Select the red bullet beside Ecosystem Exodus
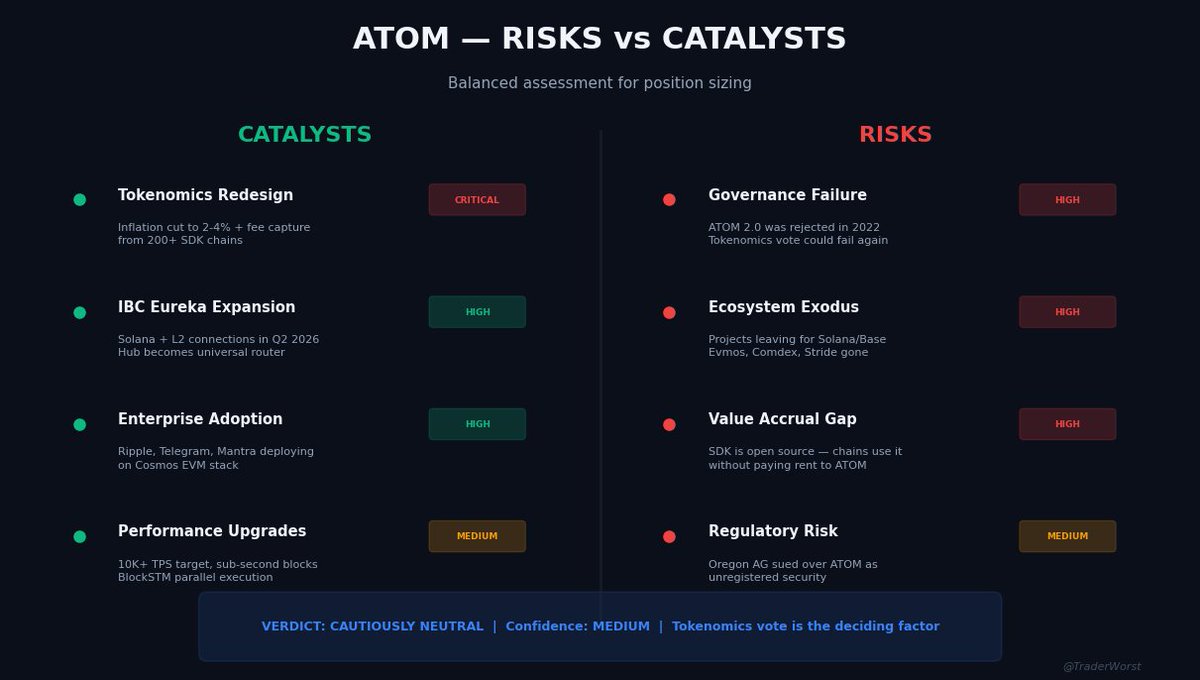 click(x=669, y=312)
